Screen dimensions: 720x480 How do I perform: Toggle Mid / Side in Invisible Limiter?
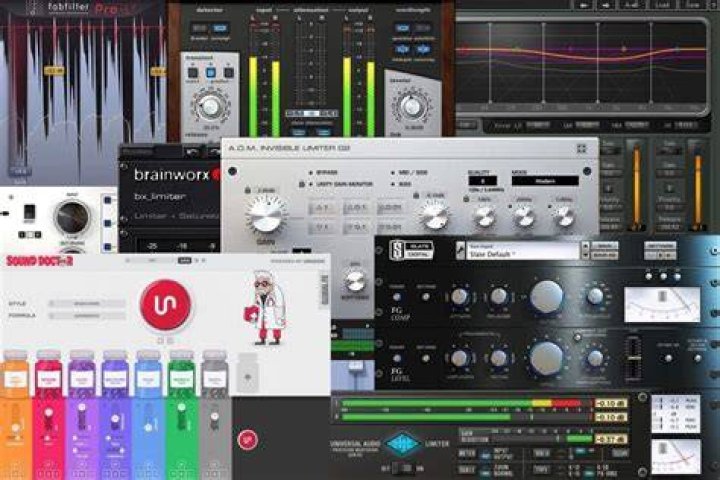[409, 172]
